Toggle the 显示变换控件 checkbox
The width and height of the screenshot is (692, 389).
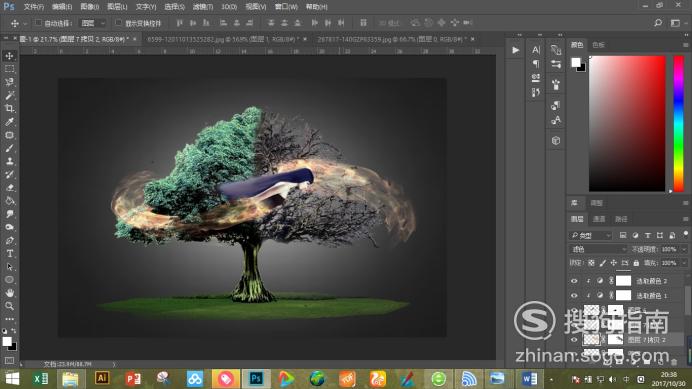coord(118,23)
